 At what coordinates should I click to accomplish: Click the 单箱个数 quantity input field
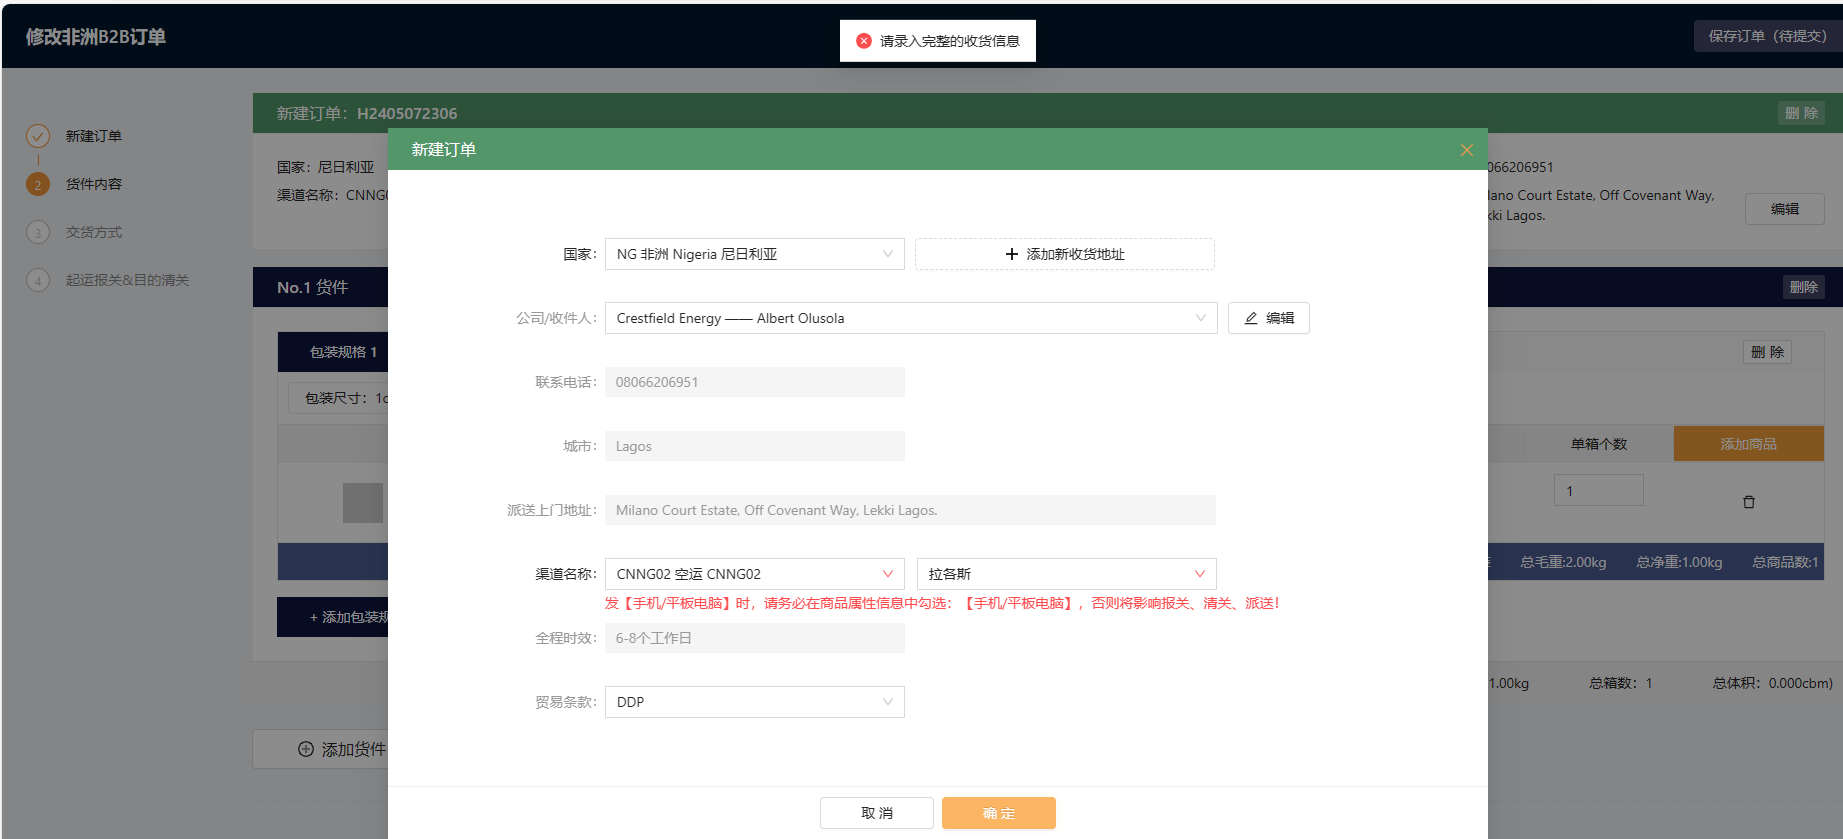tap(1597, 490)
